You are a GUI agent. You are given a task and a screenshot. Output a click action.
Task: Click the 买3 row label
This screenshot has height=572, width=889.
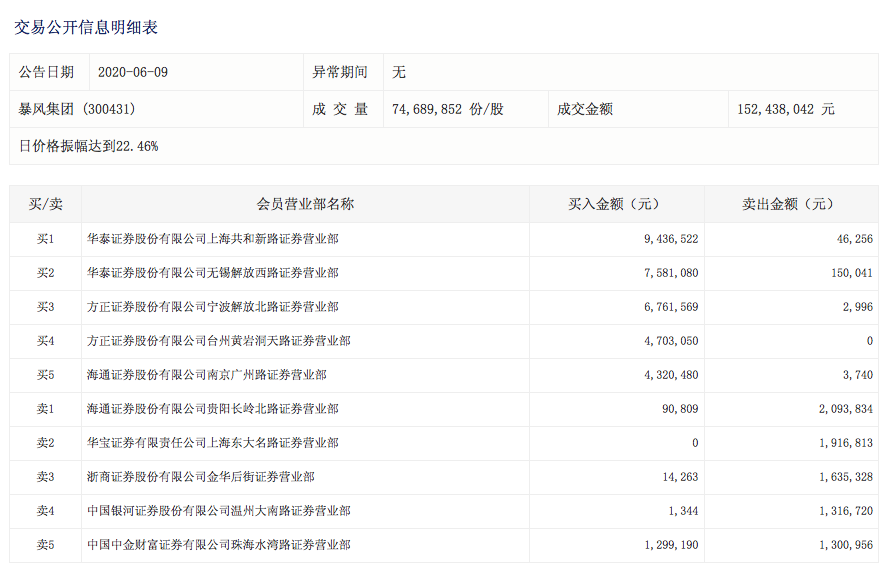click(x=45, y=307)
